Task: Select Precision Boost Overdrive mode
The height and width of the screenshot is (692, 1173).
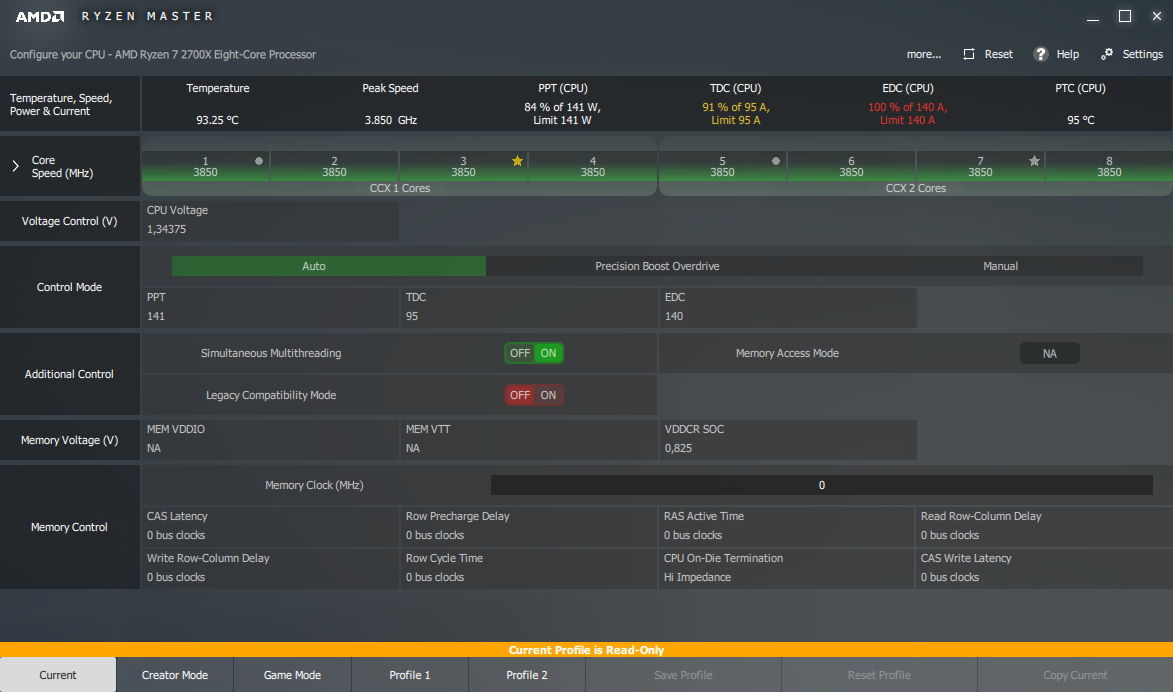Action: click(657, 266)
